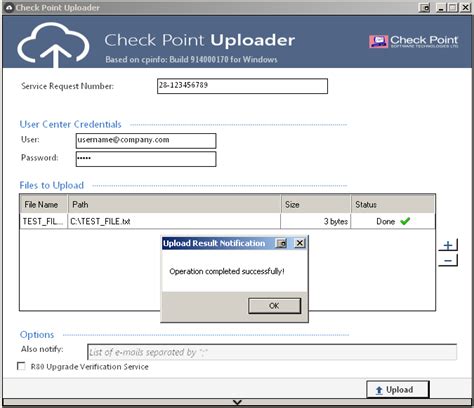The width and height of the screenshot is (474, 408).
Task: Close the Upload Result Notification dialog
Action: 300,243
